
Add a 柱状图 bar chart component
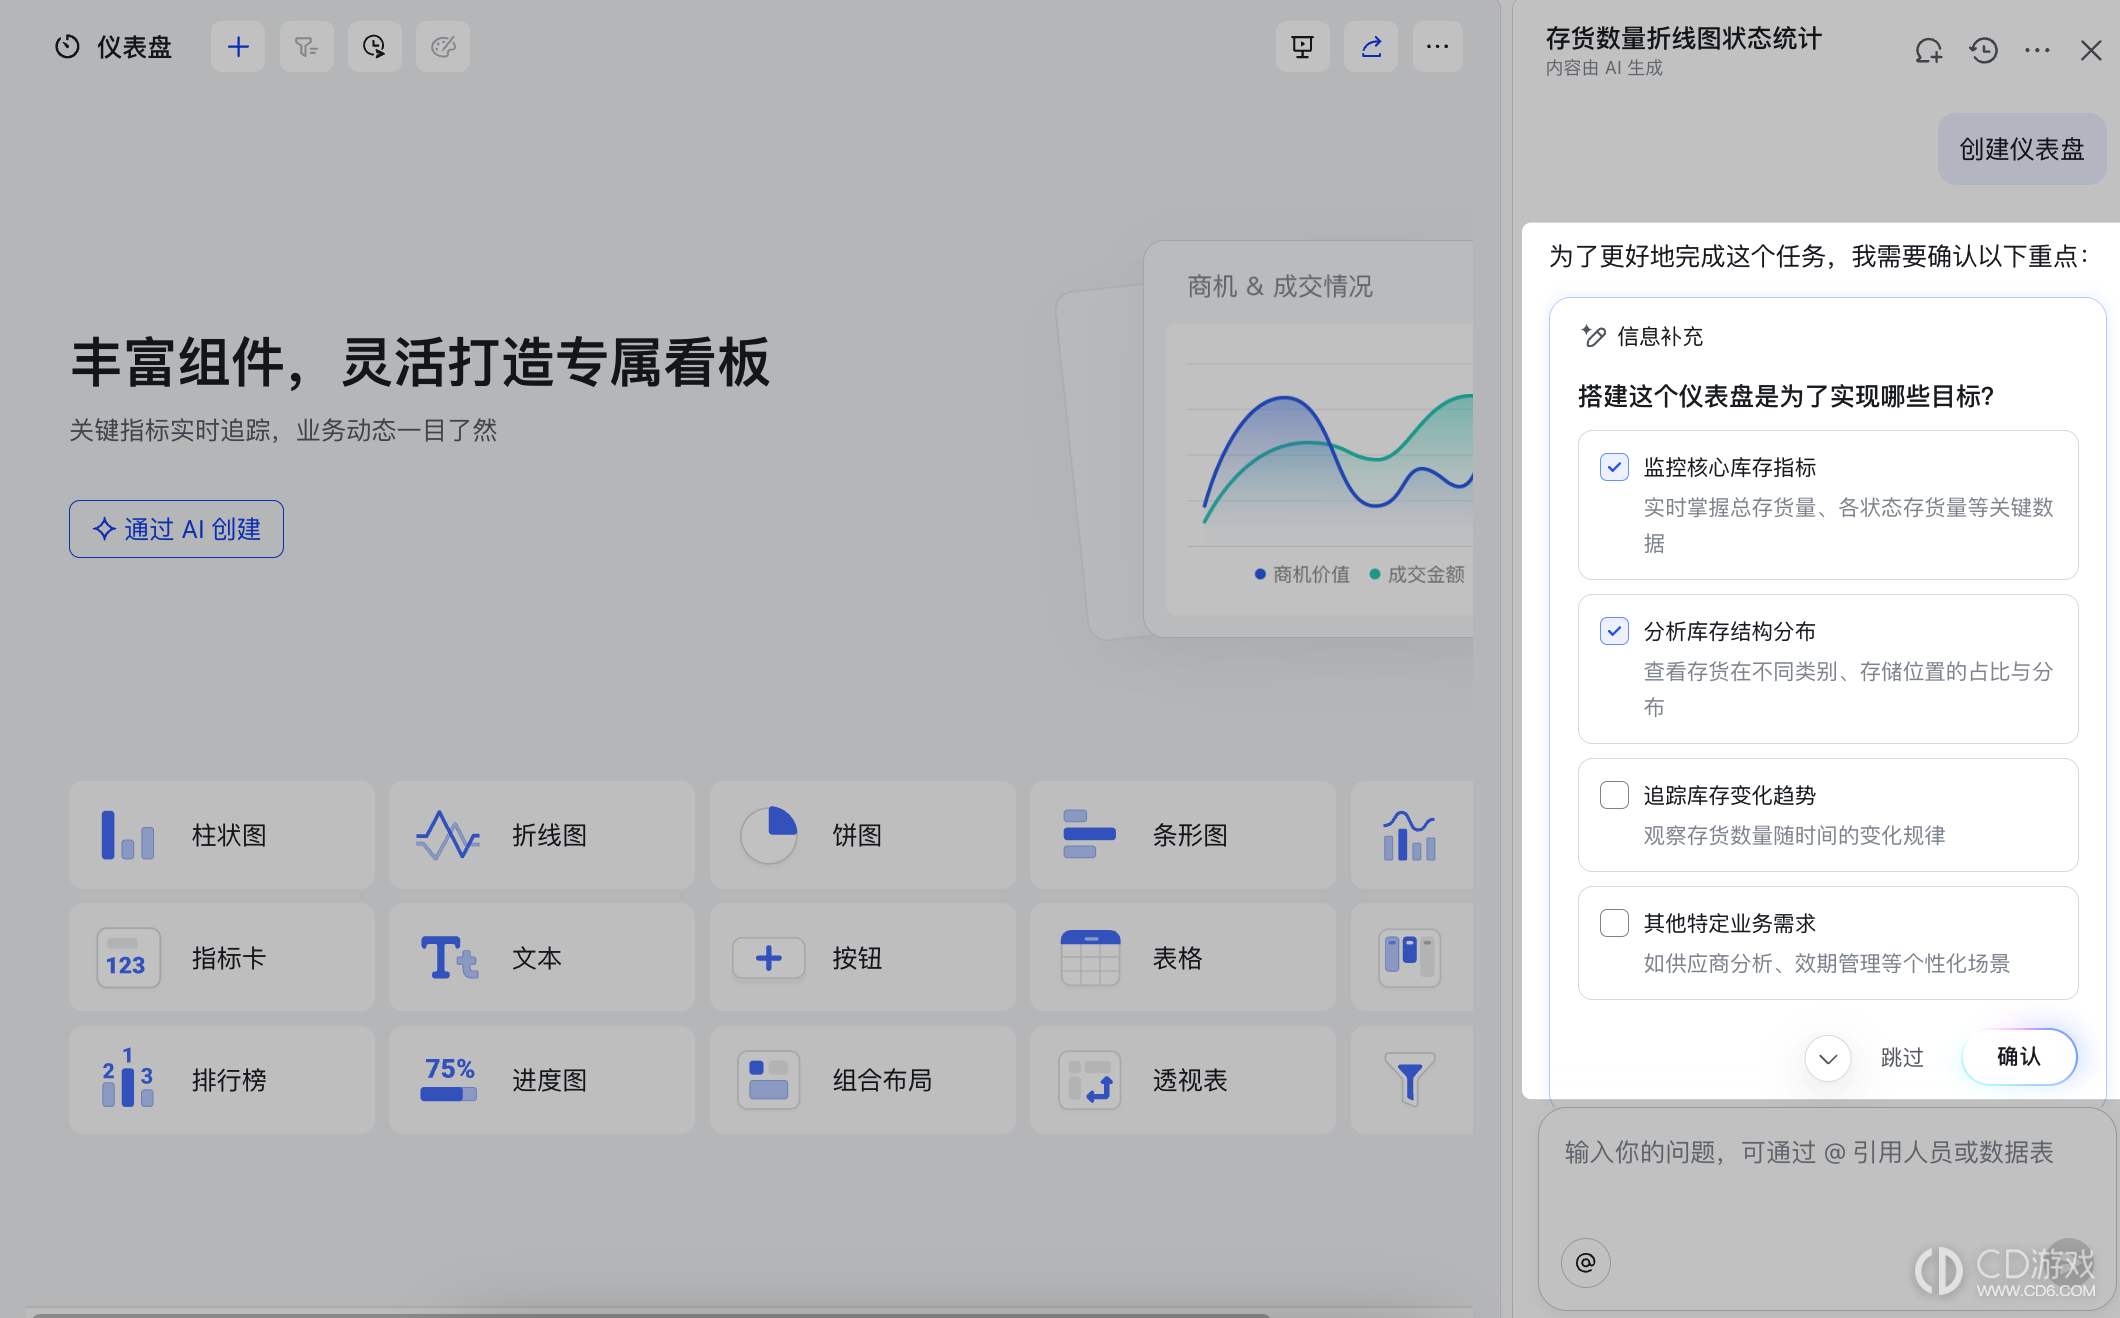coord(222,835)
